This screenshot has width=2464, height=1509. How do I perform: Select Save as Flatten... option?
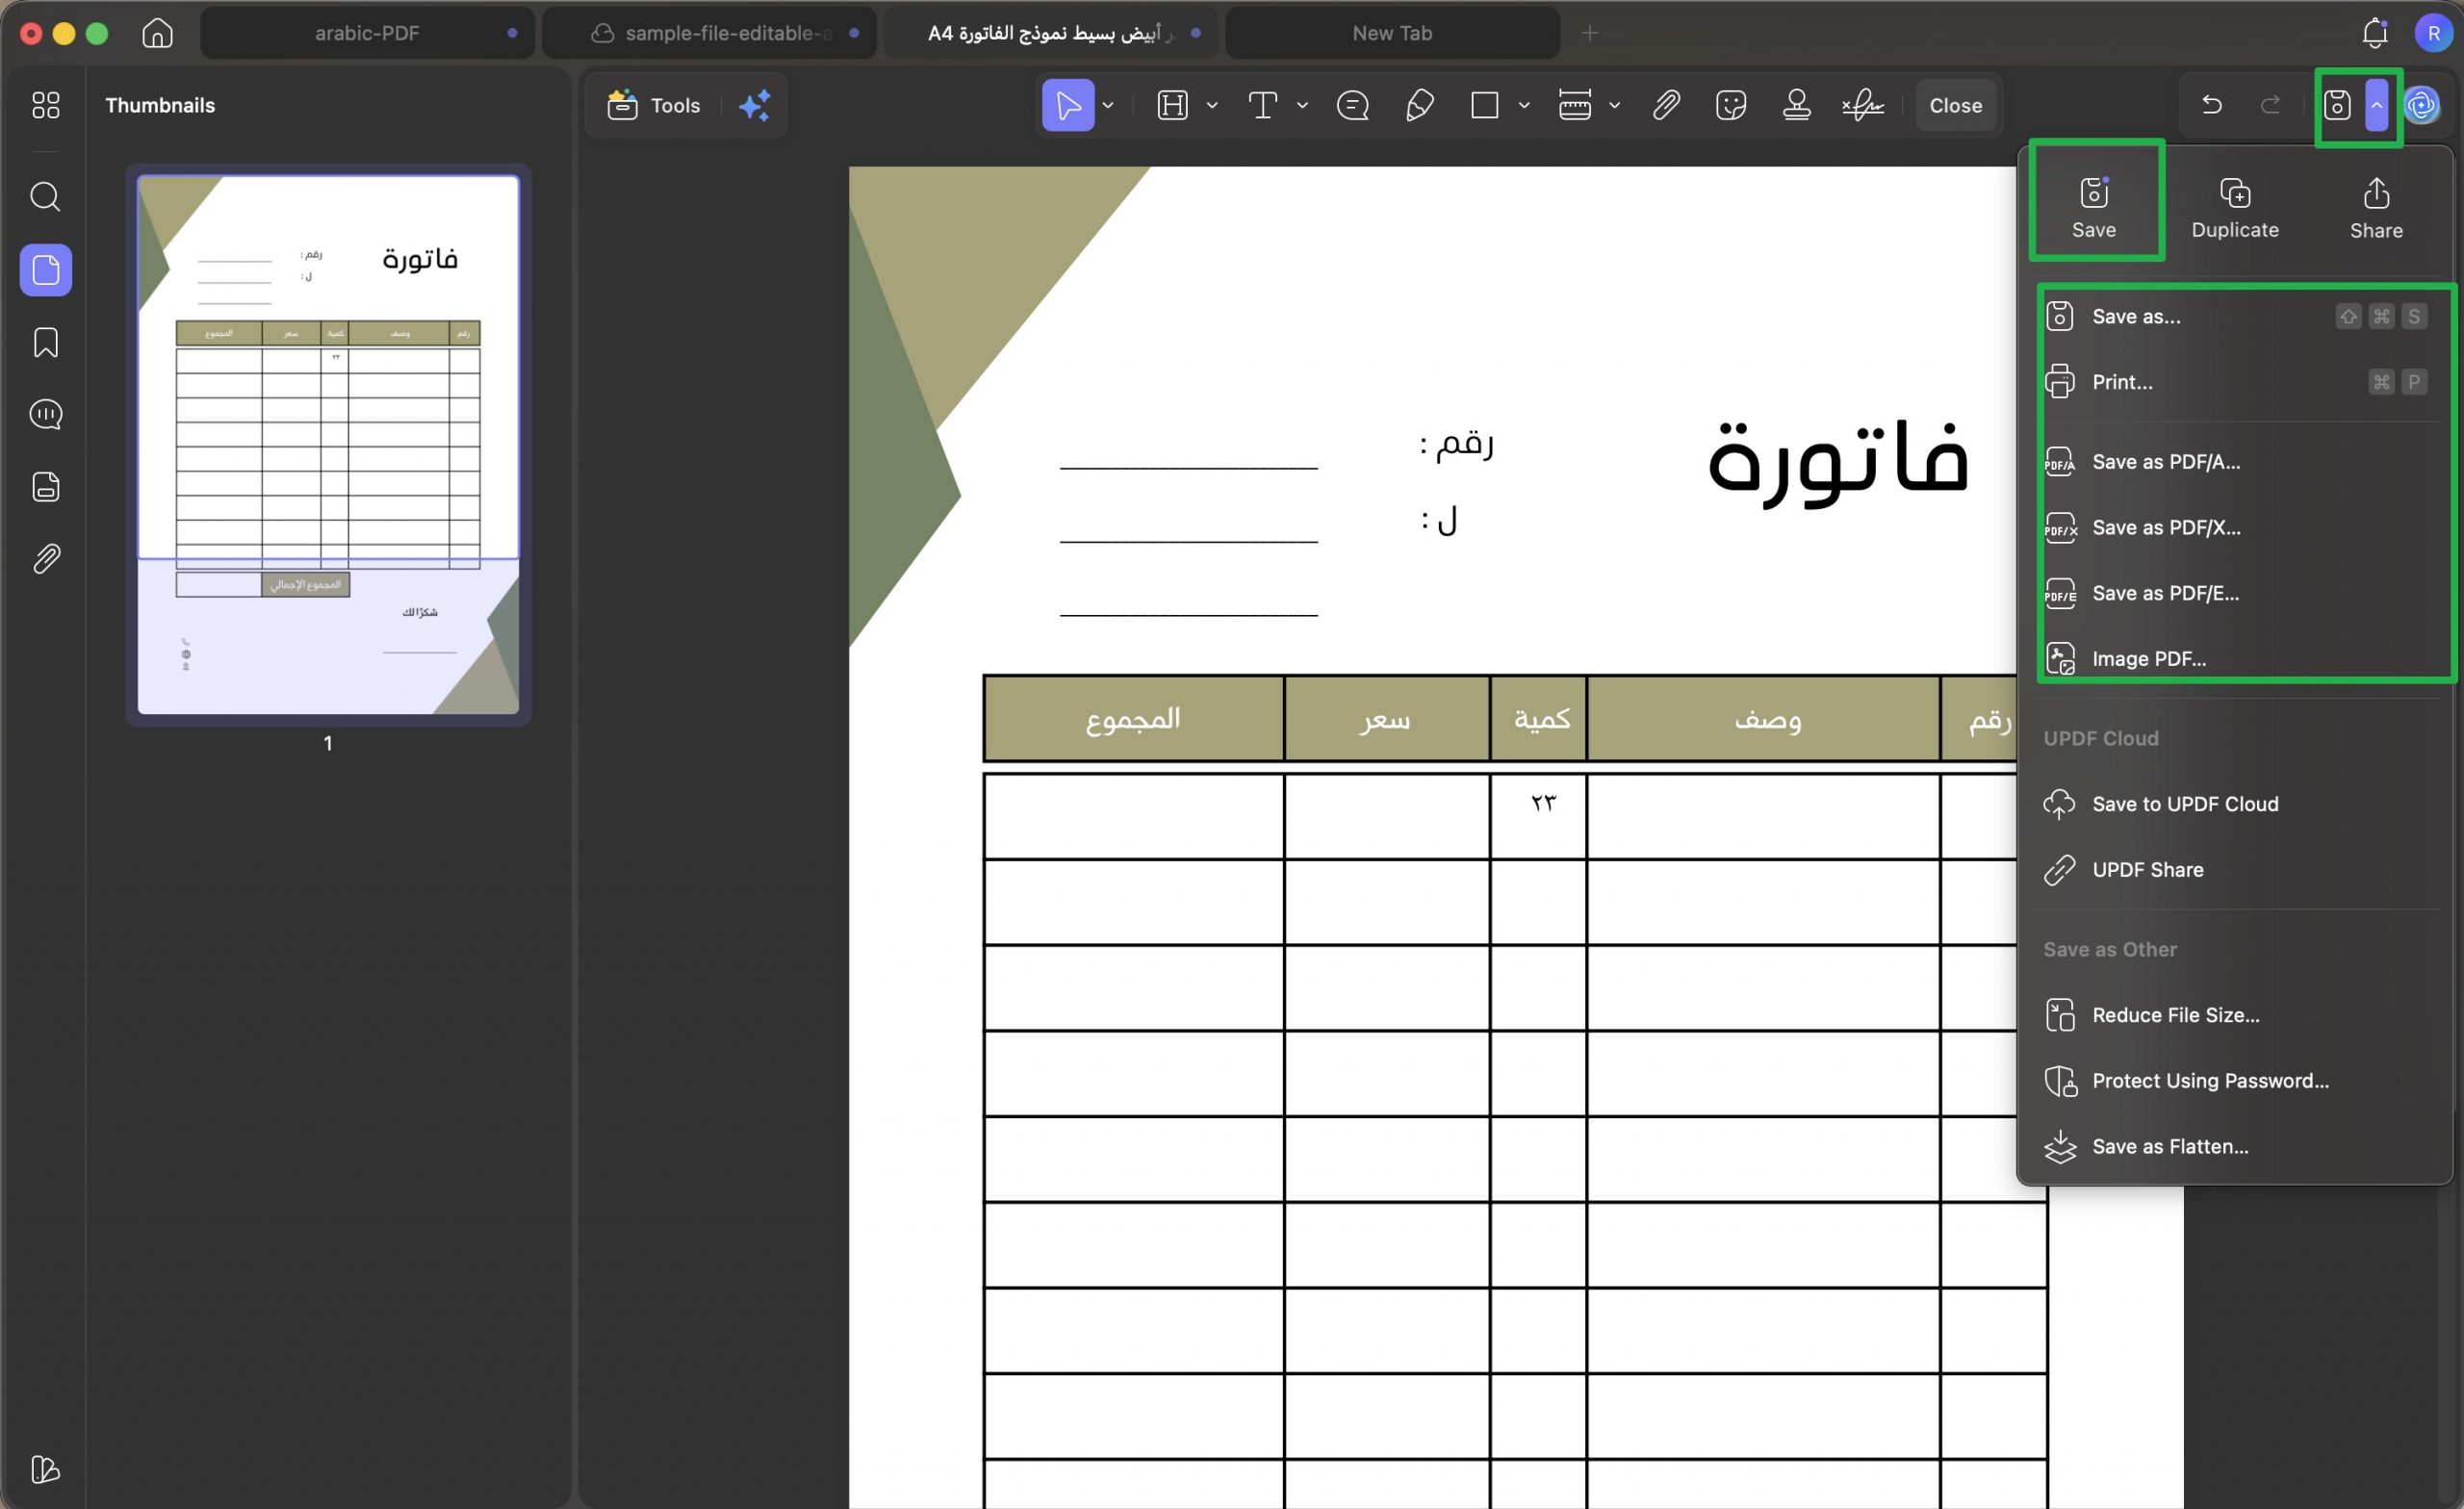point(2236,1146)
